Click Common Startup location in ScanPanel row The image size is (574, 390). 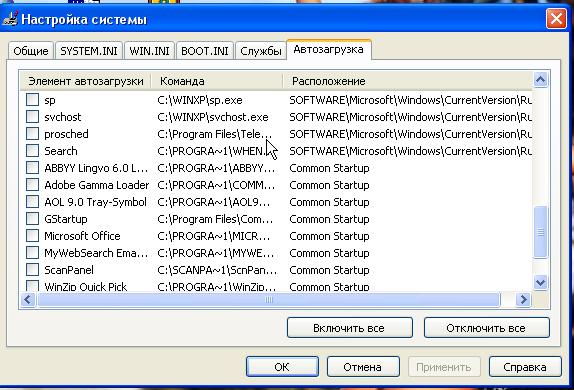point(329,270)
